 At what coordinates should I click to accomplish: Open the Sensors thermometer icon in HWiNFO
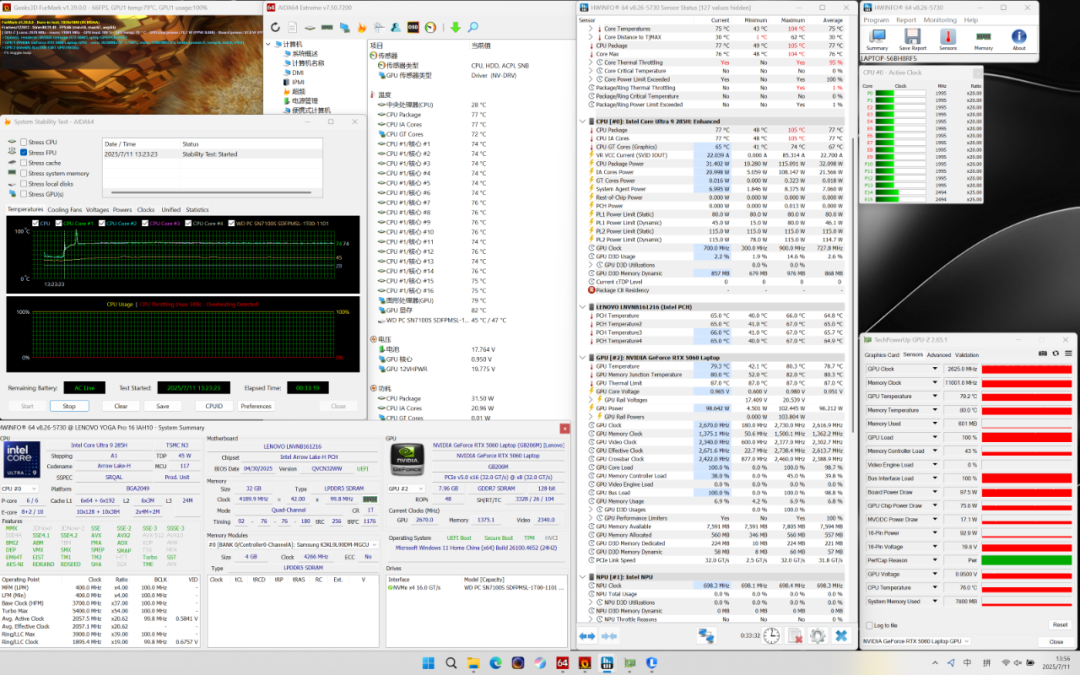[948, 39]
